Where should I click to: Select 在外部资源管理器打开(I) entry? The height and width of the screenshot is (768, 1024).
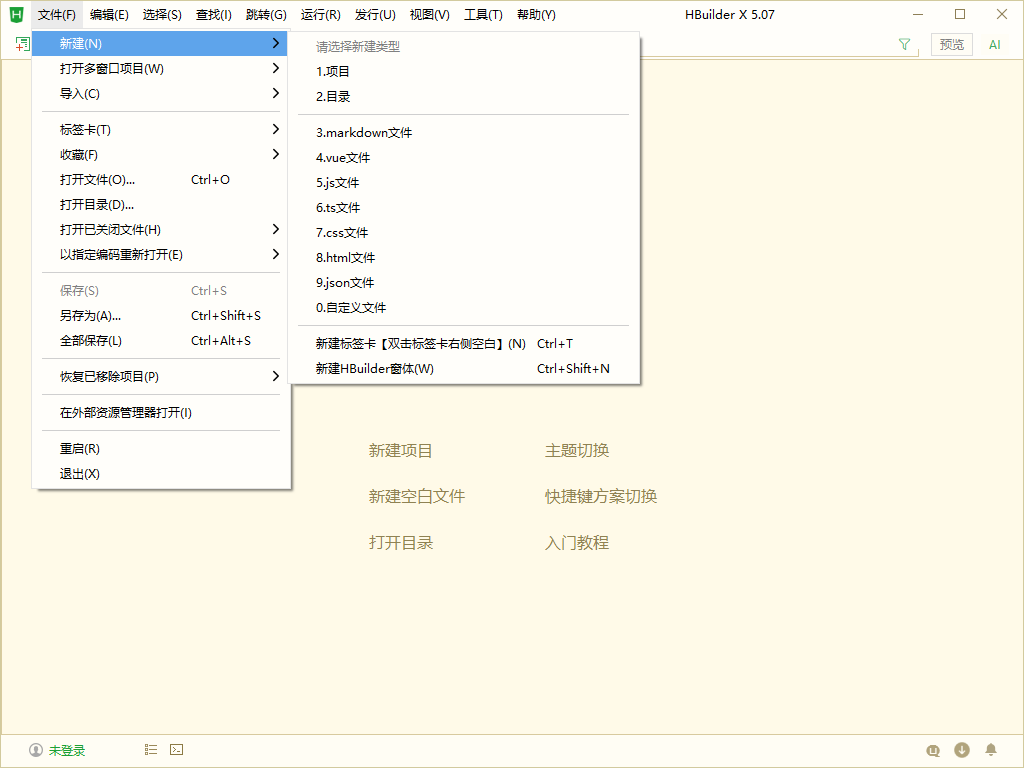tap(161, 412)
